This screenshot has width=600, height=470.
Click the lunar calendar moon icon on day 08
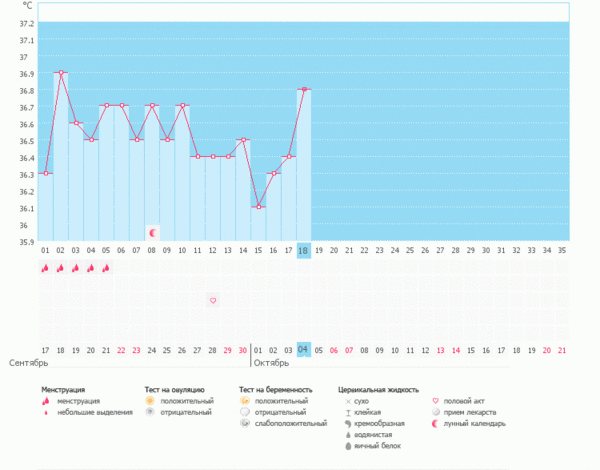tap(152, 232)
